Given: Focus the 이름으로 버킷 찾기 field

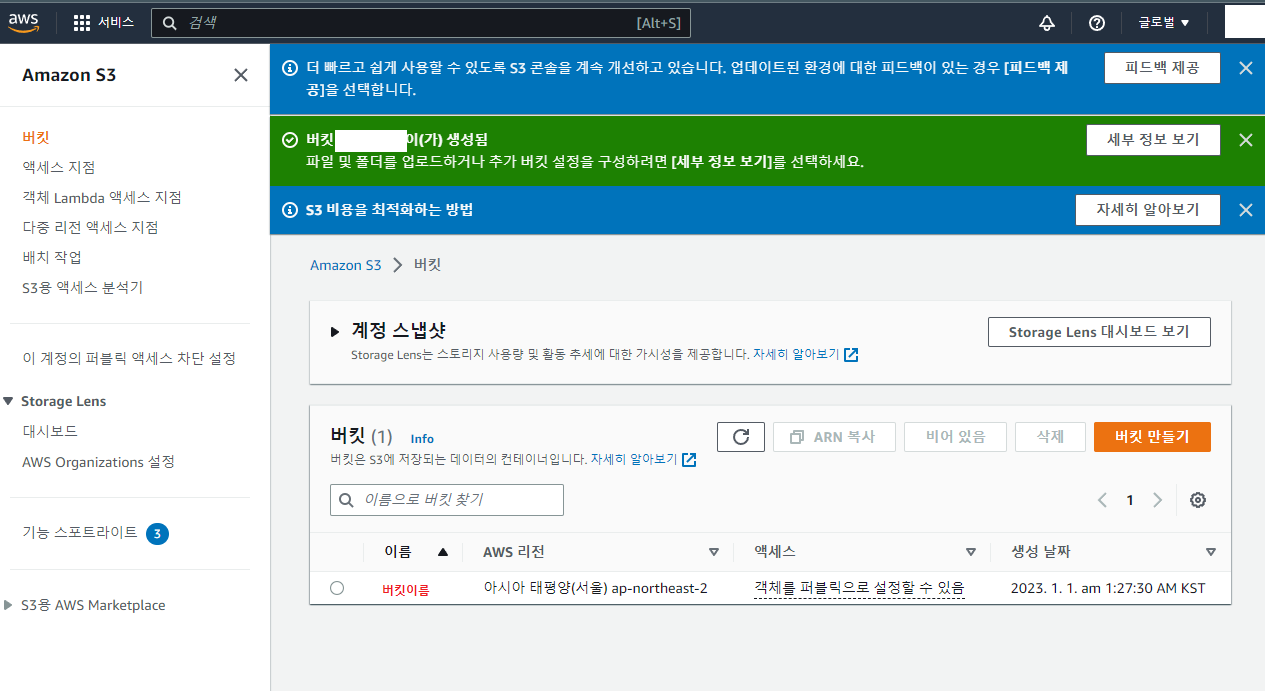Looking at the screenshot, I should (x=447, y=500).
